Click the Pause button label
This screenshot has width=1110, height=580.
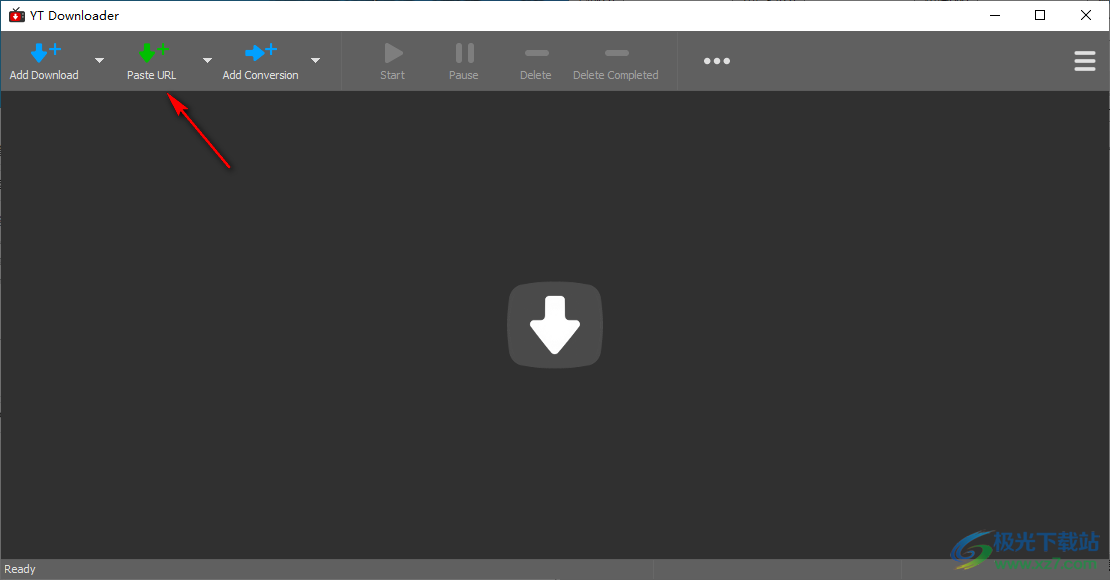tap(463, 74)
